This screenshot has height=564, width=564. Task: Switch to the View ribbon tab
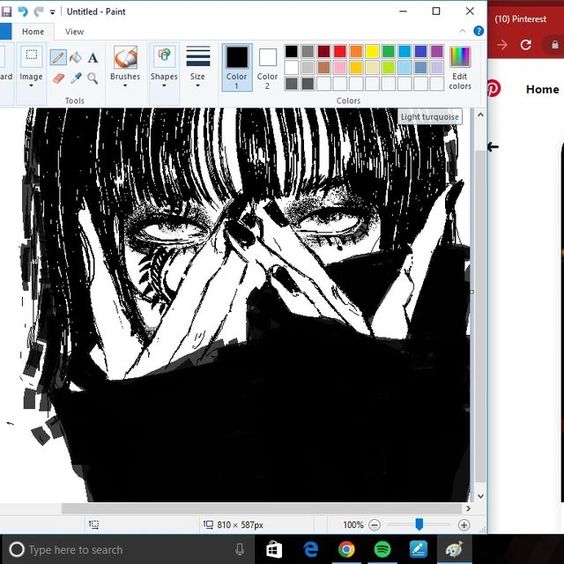(x=74, y=32)
